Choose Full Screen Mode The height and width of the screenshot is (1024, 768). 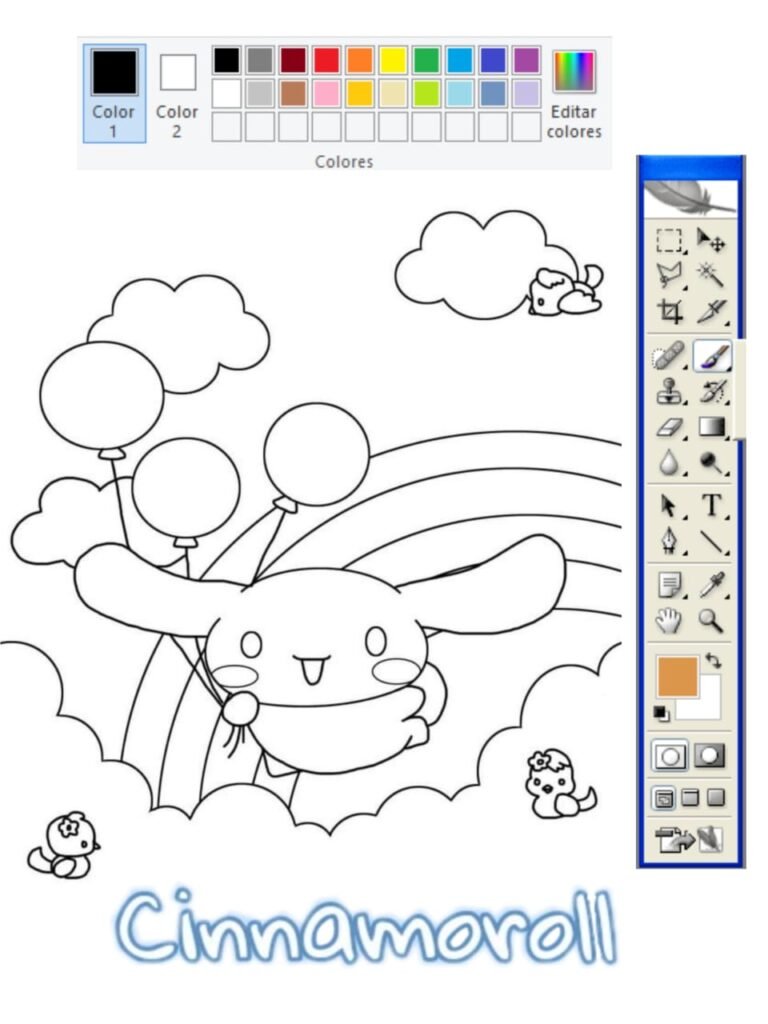click(716, 797)
